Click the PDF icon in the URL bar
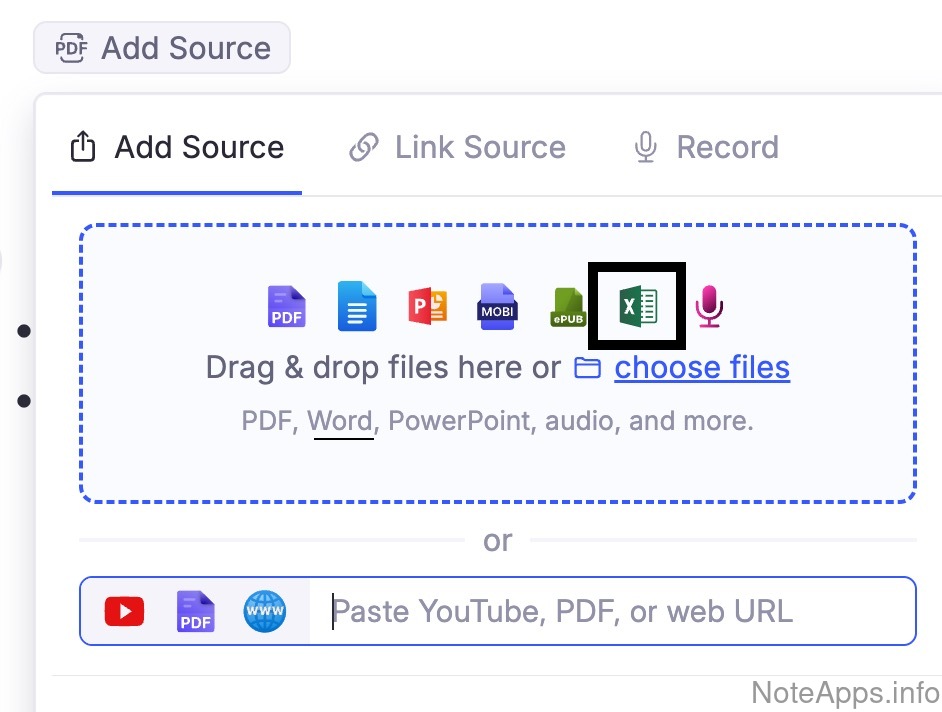This screenshot has height=712, width=942. click(x=195, y=611)
